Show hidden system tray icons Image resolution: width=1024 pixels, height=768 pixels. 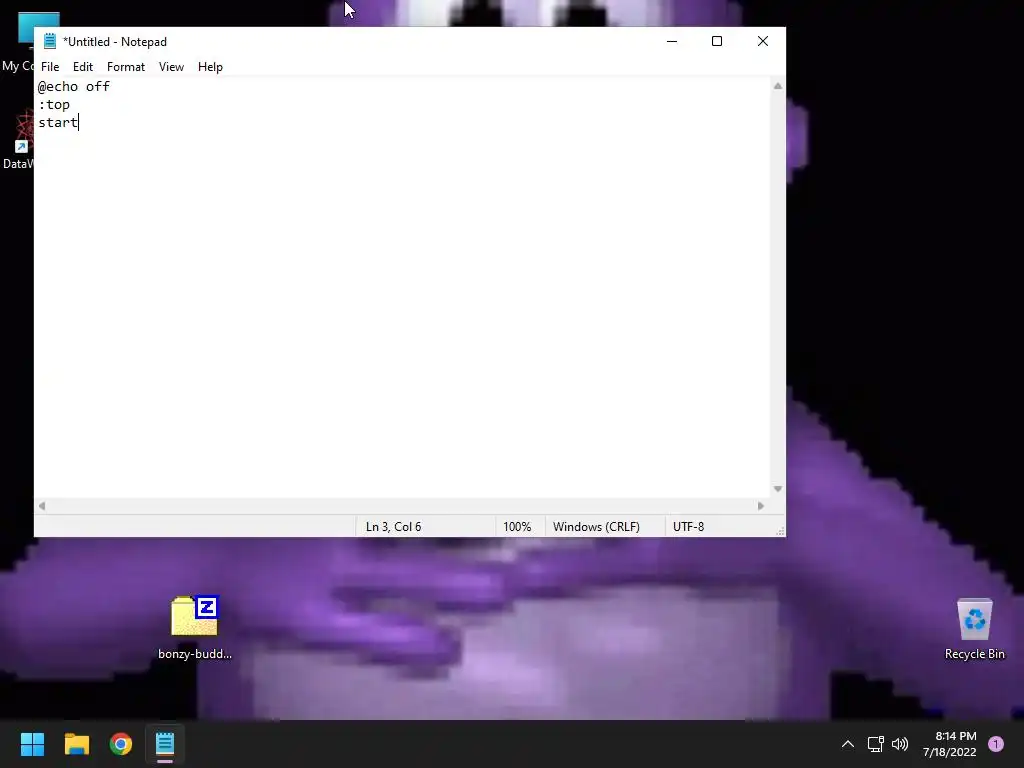pos(848,744)
